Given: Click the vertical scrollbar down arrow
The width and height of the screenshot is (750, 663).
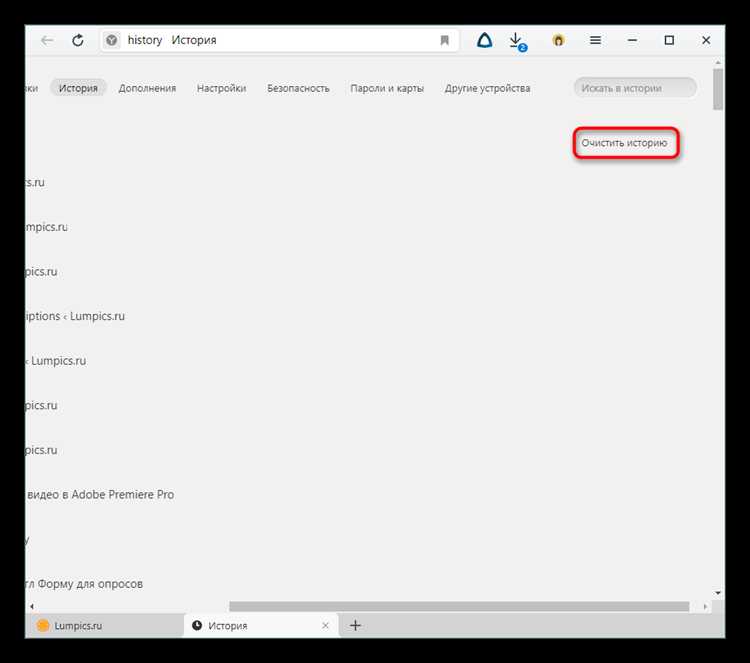Looking at the screenshot, I should (718, 593).
